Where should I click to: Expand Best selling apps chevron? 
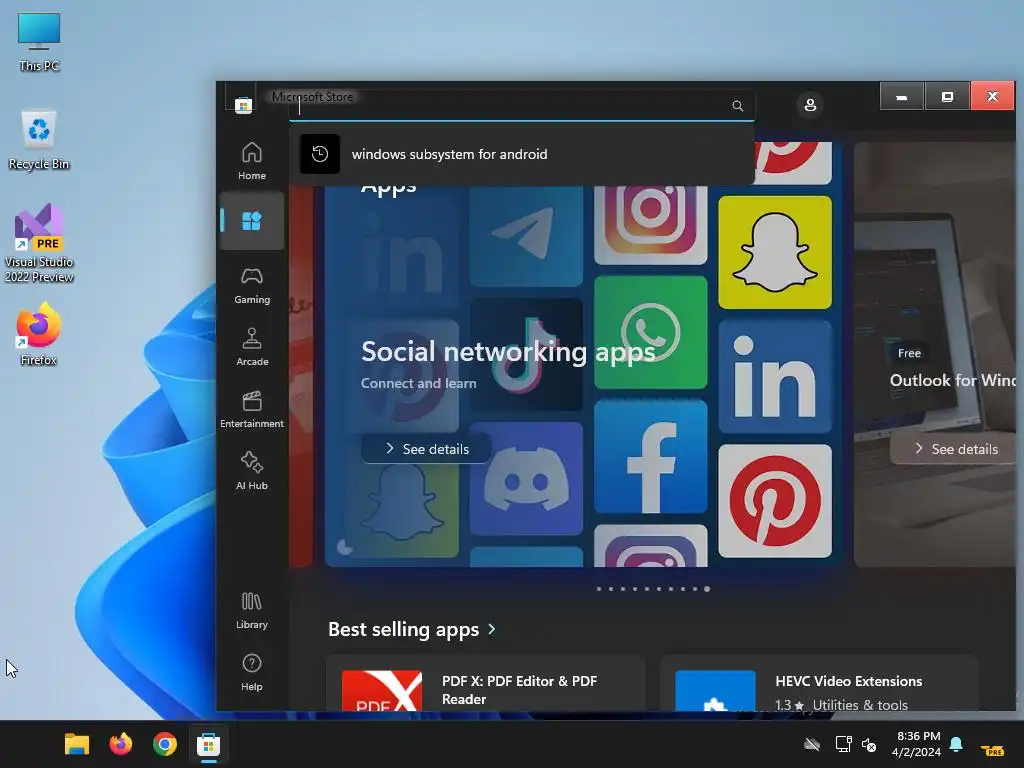(492, 629)
